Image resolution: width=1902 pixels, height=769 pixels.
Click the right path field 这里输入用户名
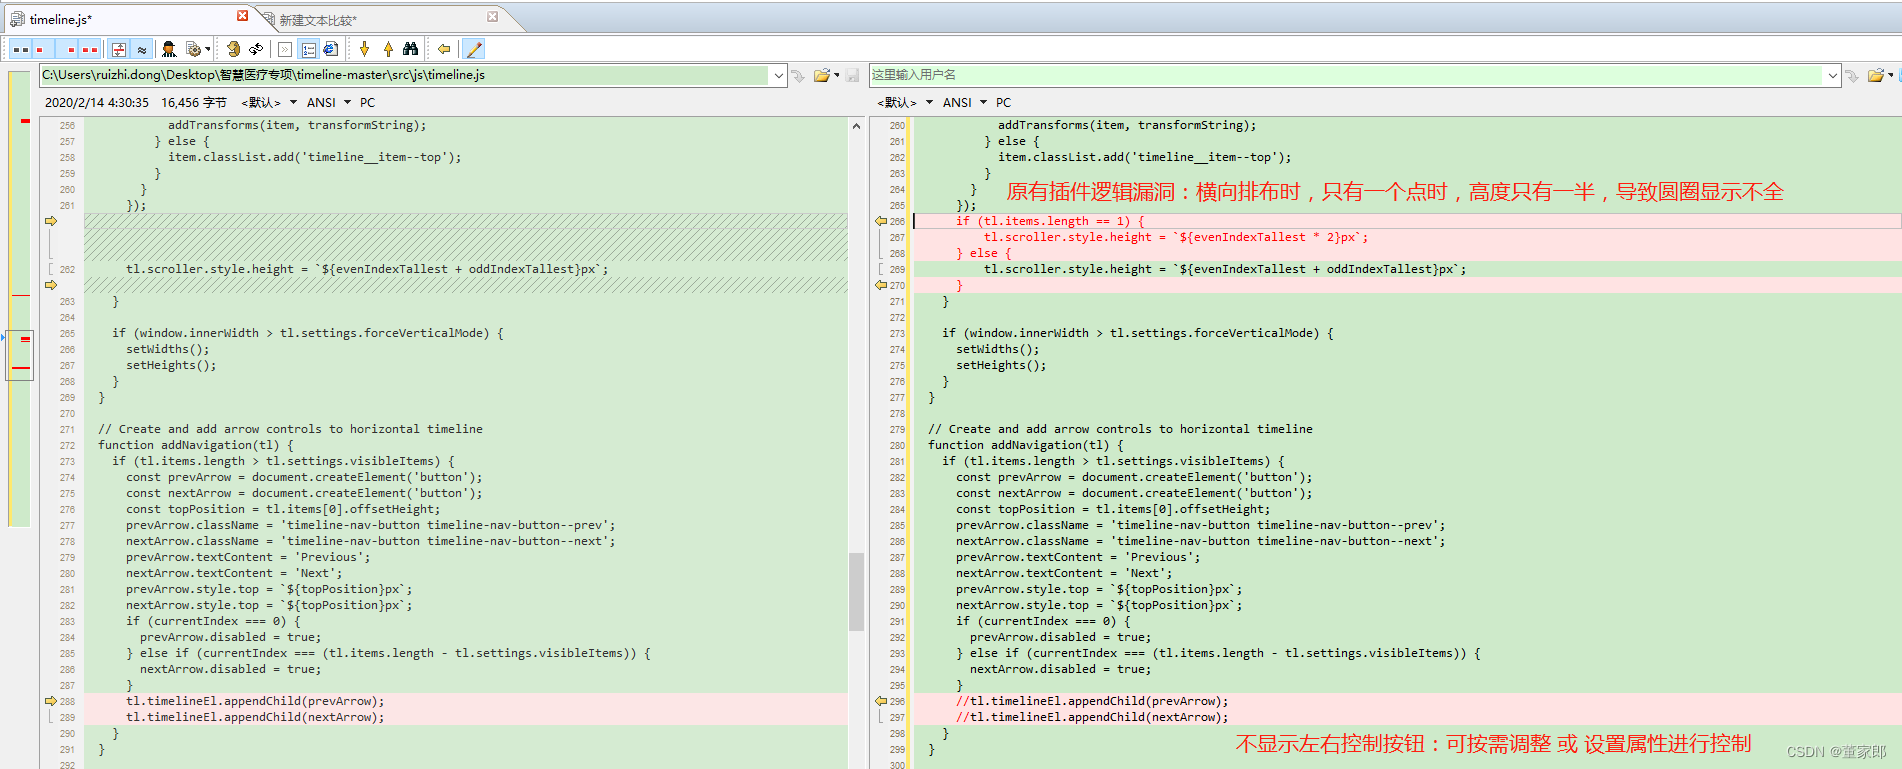pyautogui.click(x=1346, y=75)
